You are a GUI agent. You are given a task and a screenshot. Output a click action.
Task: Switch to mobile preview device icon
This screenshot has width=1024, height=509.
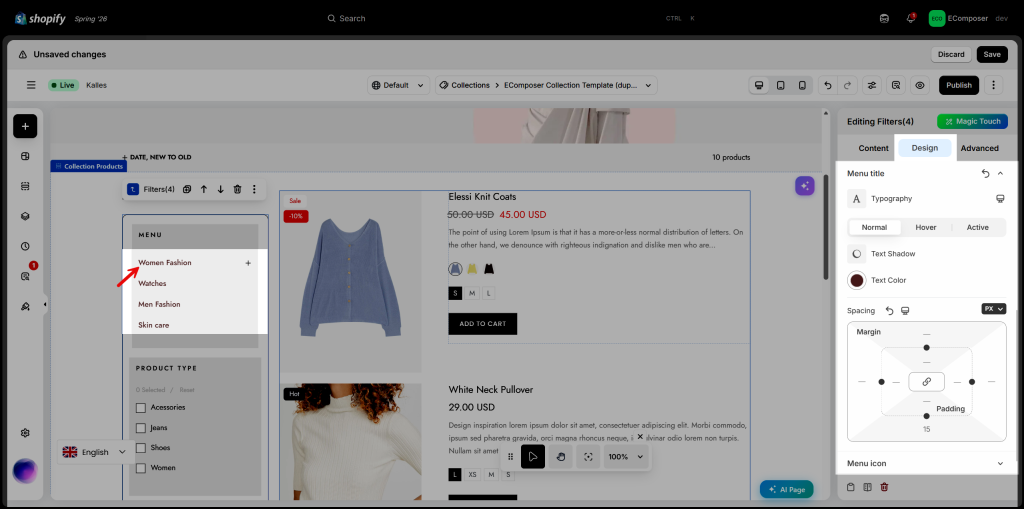point(802,85)
